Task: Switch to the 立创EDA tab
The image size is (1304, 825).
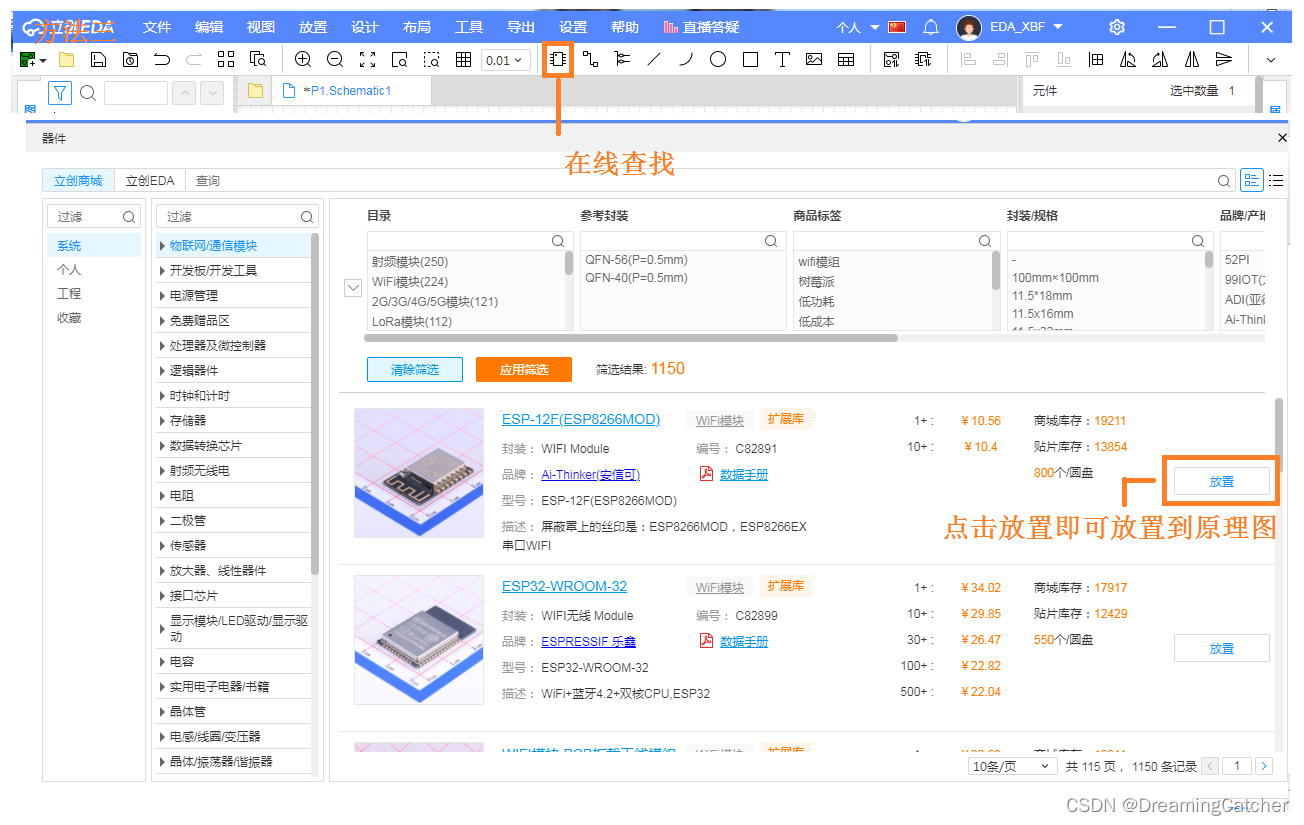Action: point(150,181)
